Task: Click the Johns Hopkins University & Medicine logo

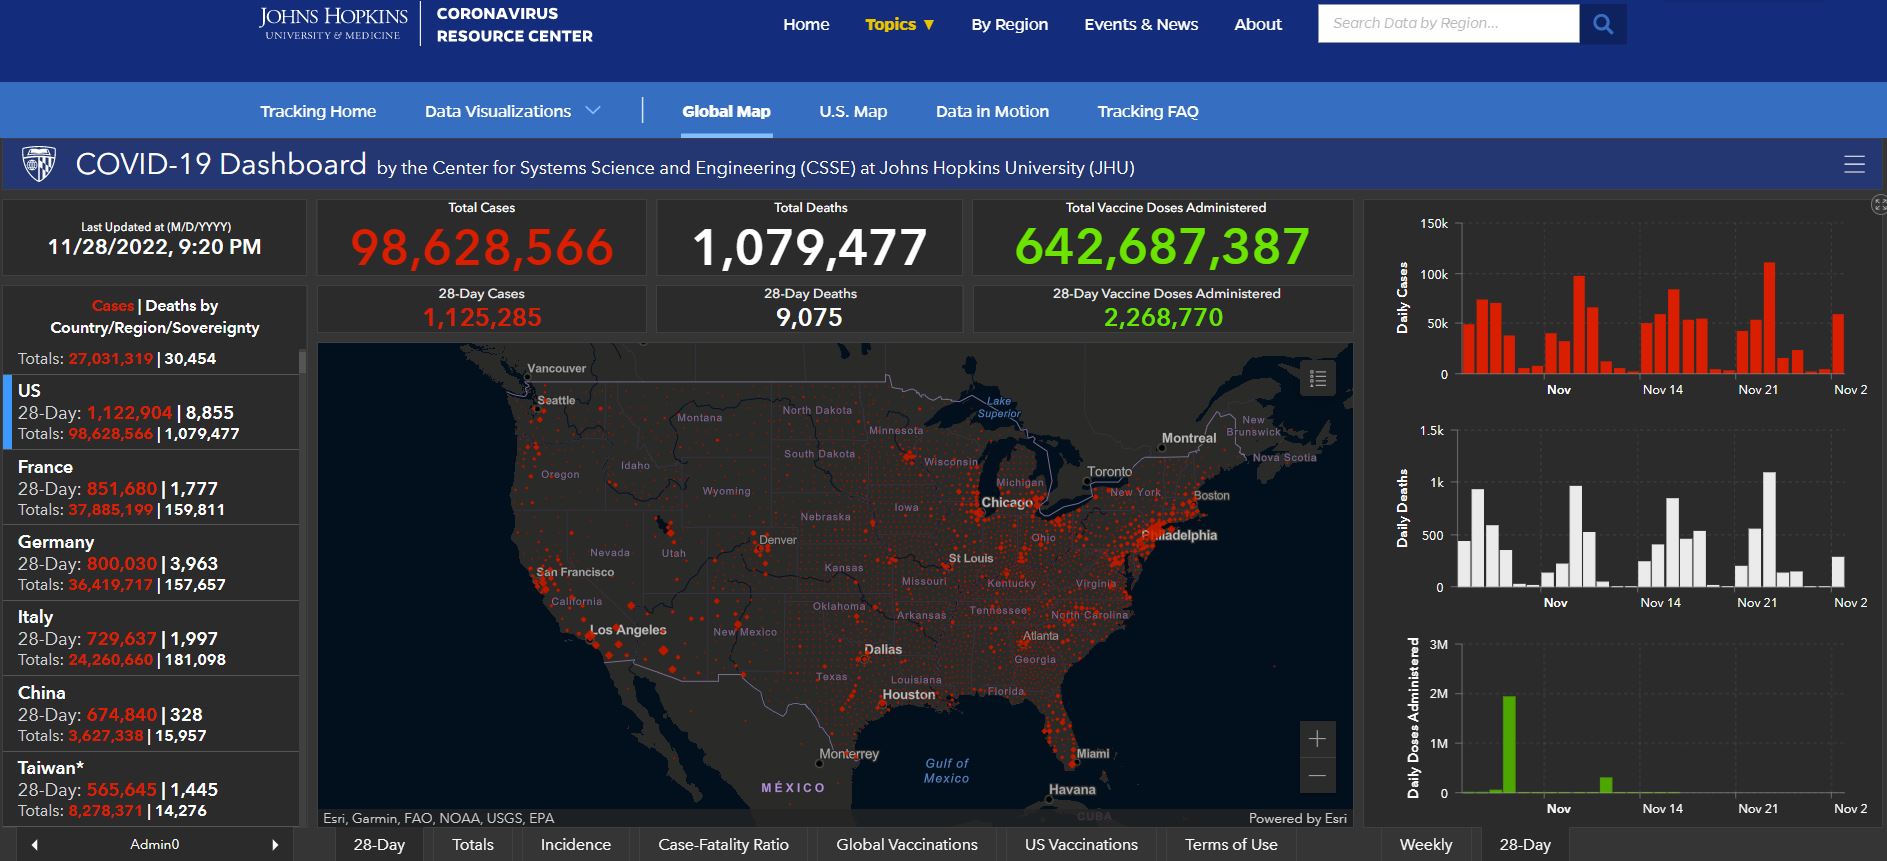Action: pyautogui.click(x=333, y=24)
